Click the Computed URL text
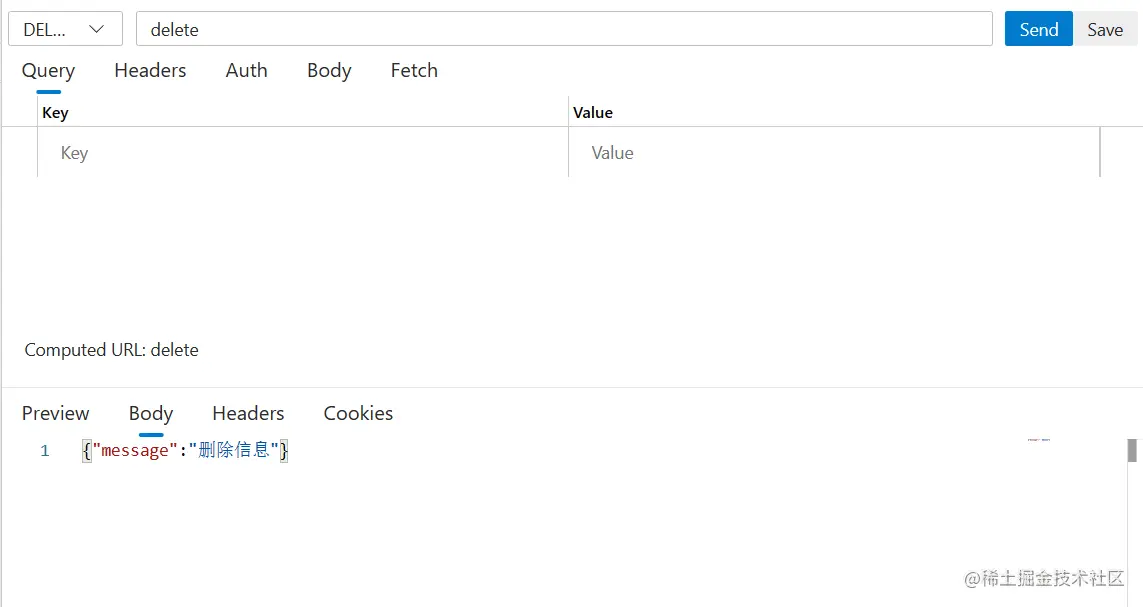 click(x=112, y=350)
